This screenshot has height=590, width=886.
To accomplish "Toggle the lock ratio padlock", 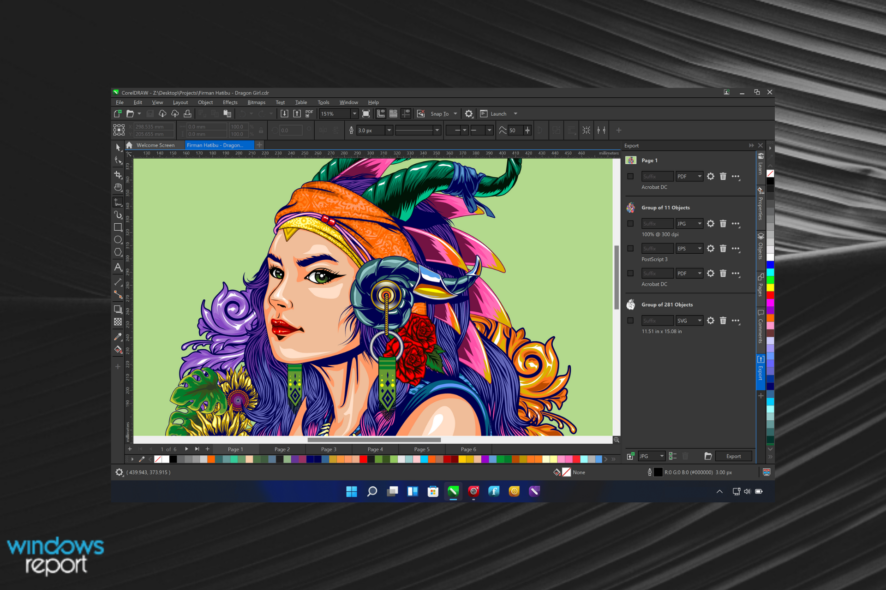I will pyautogui.click(x=261, y=131).
